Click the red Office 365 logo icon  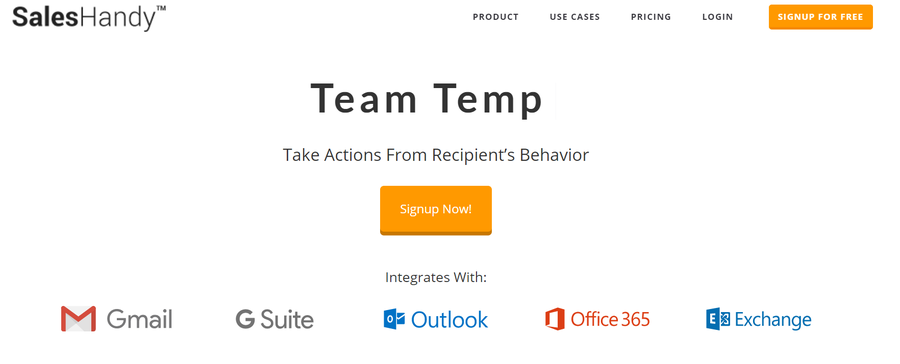(555, 319)
